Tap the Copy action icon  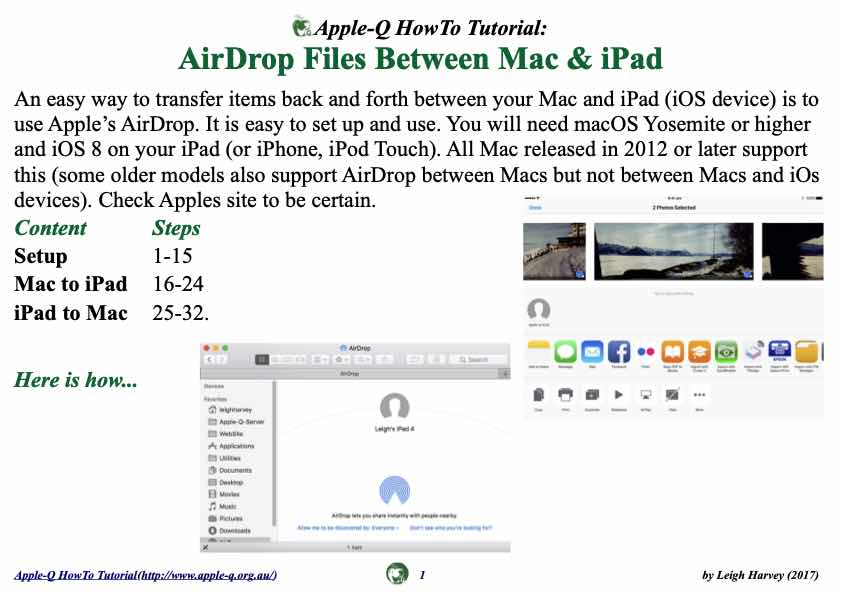coord(539,395)
